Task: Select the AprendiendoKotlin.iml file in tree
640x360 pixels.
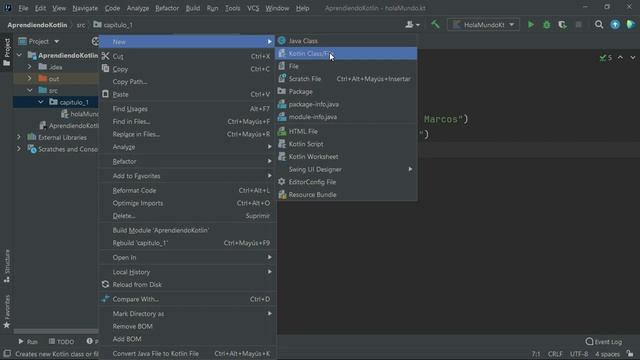Action: tap(69, 126)
